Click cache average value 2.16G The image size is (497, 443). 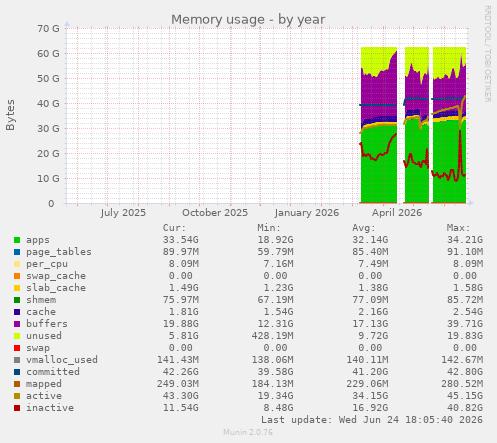373,312
